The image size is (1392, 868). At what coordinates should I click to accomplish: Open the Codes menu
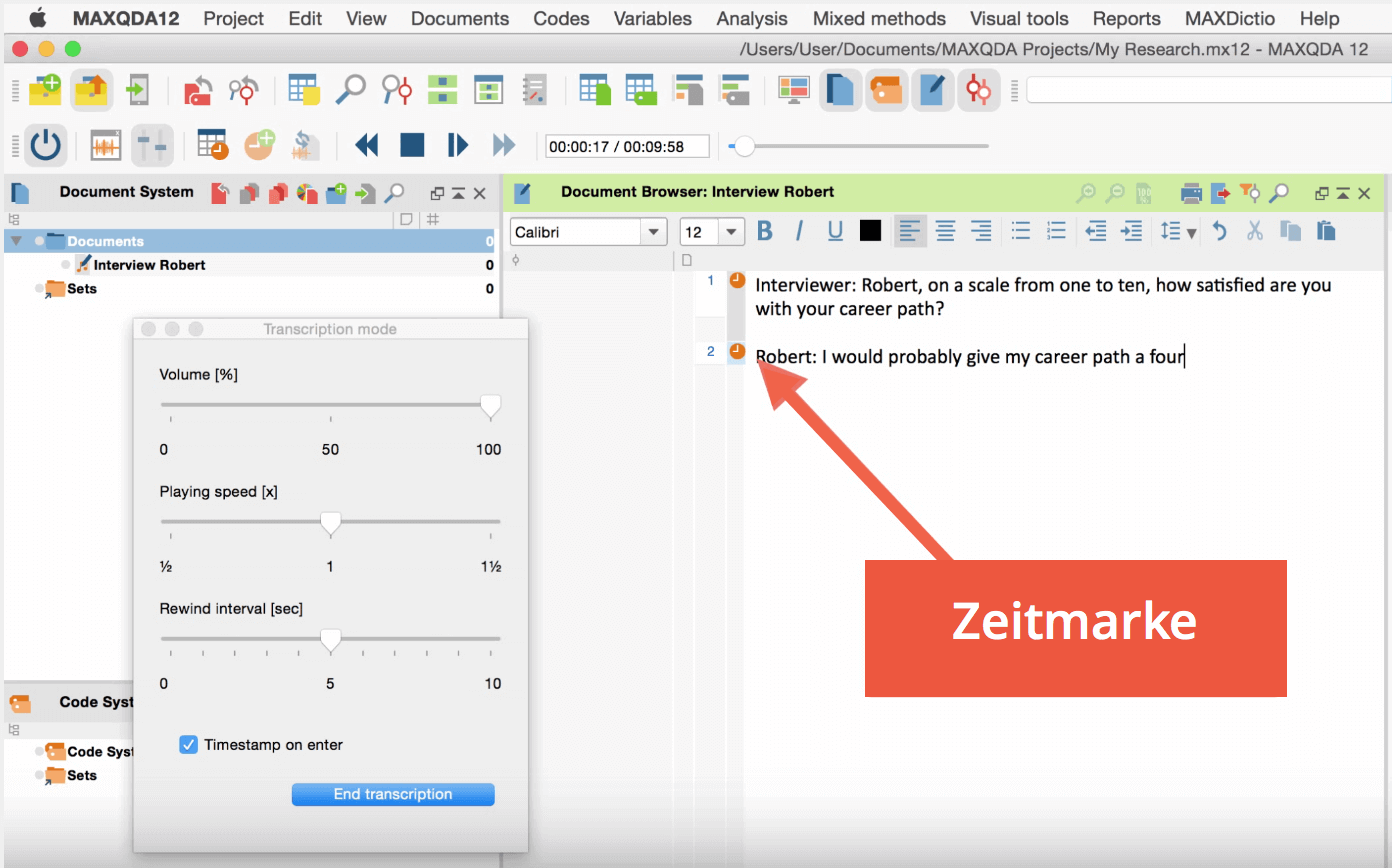pyautogui.click(x=561, y=18)
